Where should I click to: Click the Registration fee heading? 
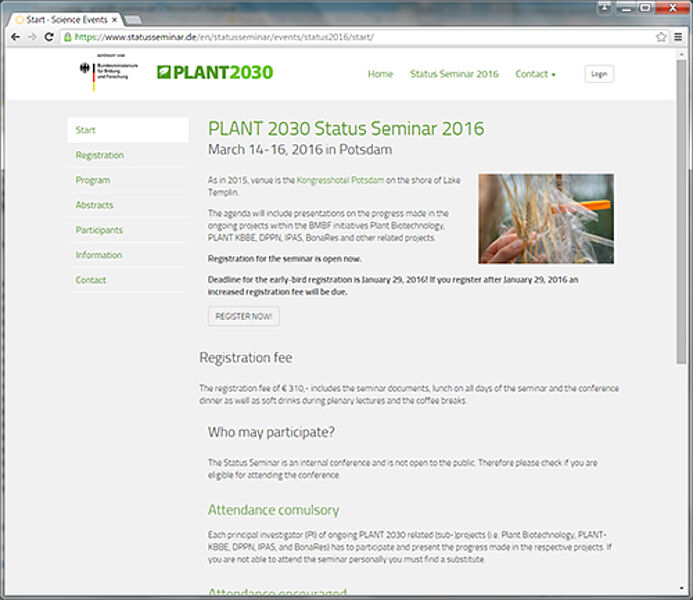[246, 357]
